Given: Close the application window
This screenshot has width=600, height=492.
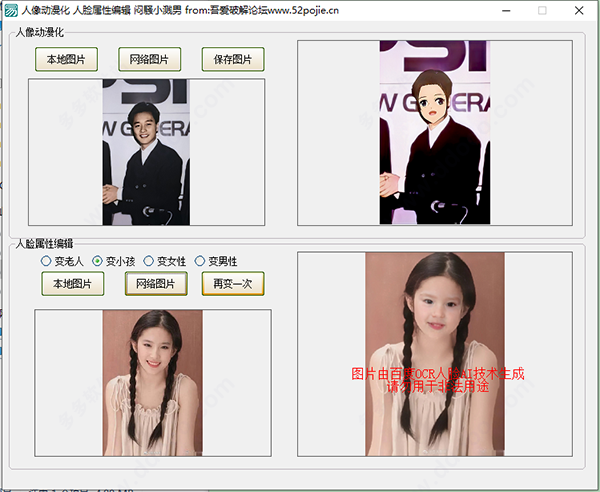Looking at the screenshot, I should pyautogui.click(x=579, y=10).
